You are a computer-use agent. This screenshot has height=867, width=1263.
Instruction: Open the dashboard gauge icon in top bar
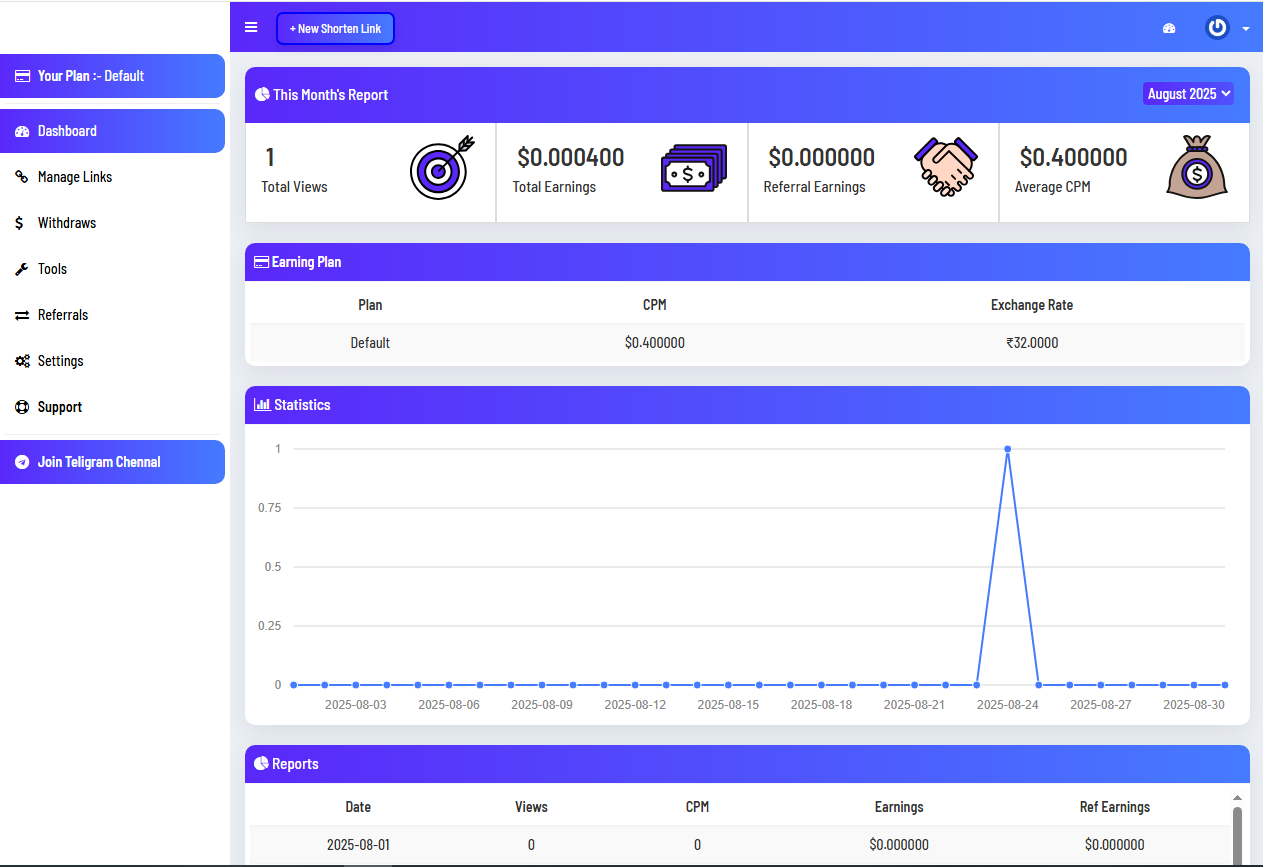(x=1169, y=28)
